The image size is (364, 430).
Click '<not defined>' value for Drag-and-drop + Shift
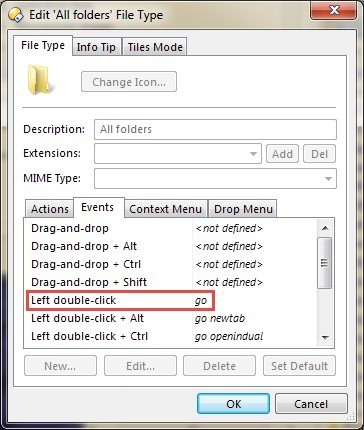pos(229,282)
